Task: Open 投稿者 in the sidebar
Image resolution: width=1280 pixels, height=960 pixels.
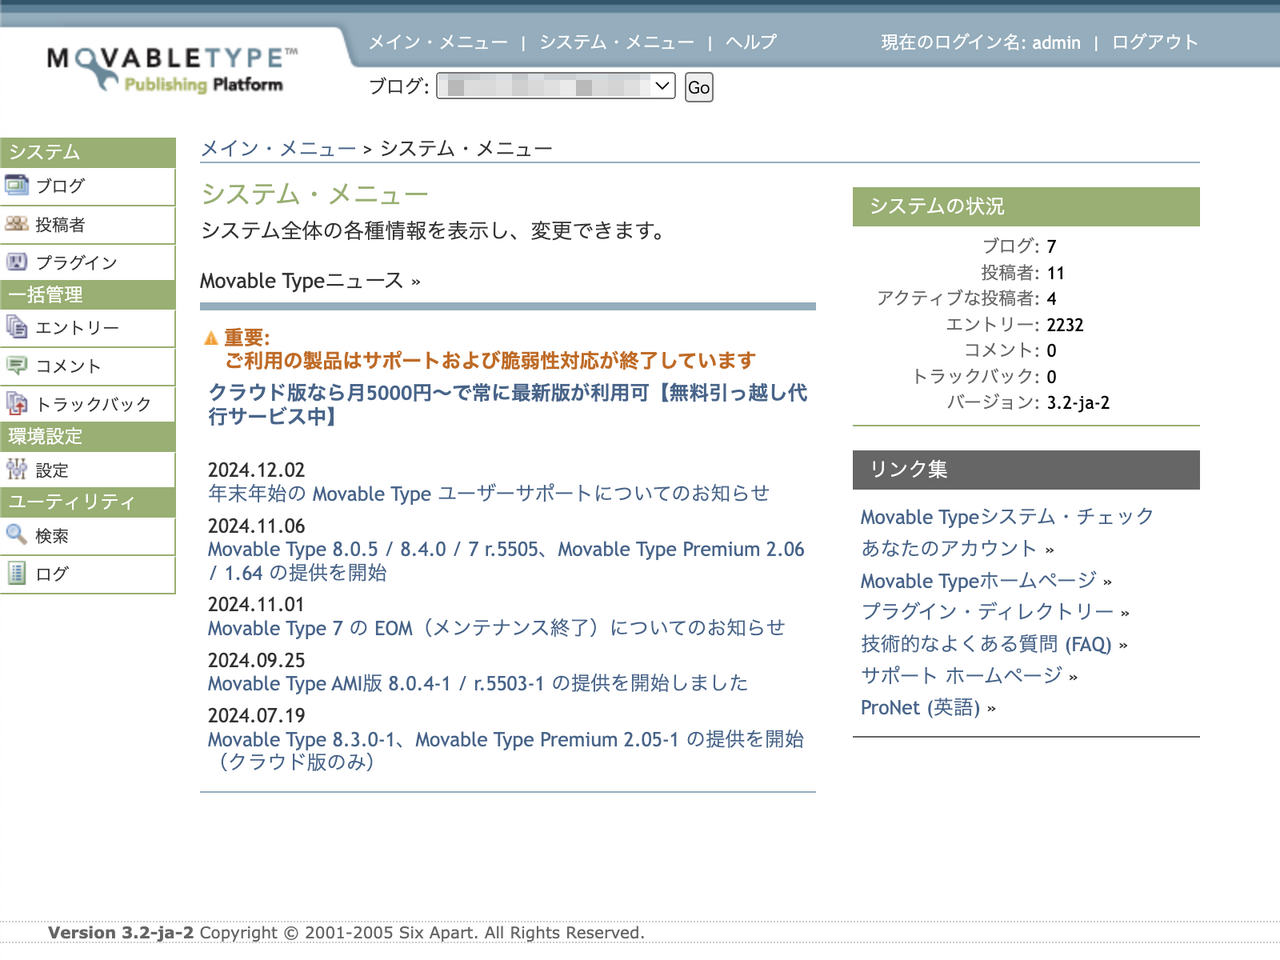Action: 60,225
